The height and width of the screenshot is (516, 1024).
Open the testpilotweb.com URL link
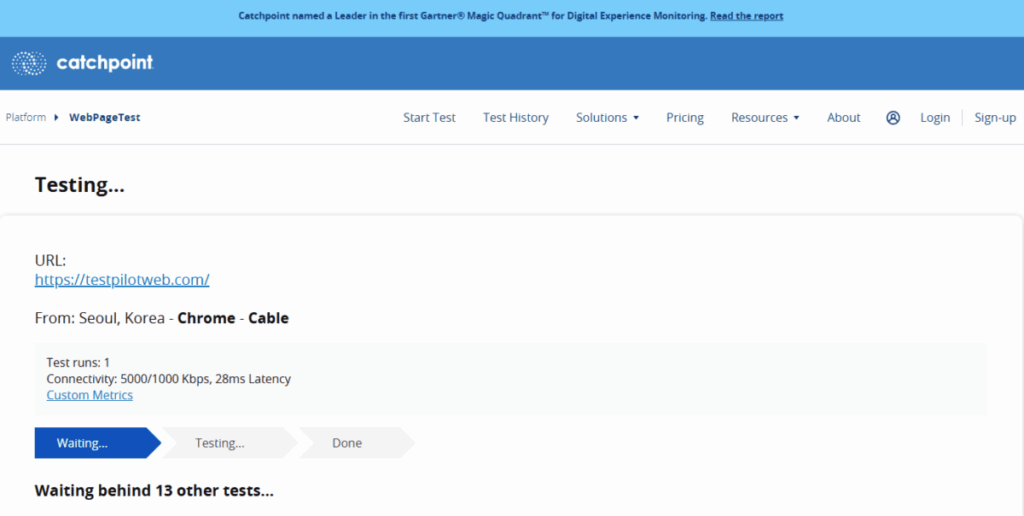(122, 280)
